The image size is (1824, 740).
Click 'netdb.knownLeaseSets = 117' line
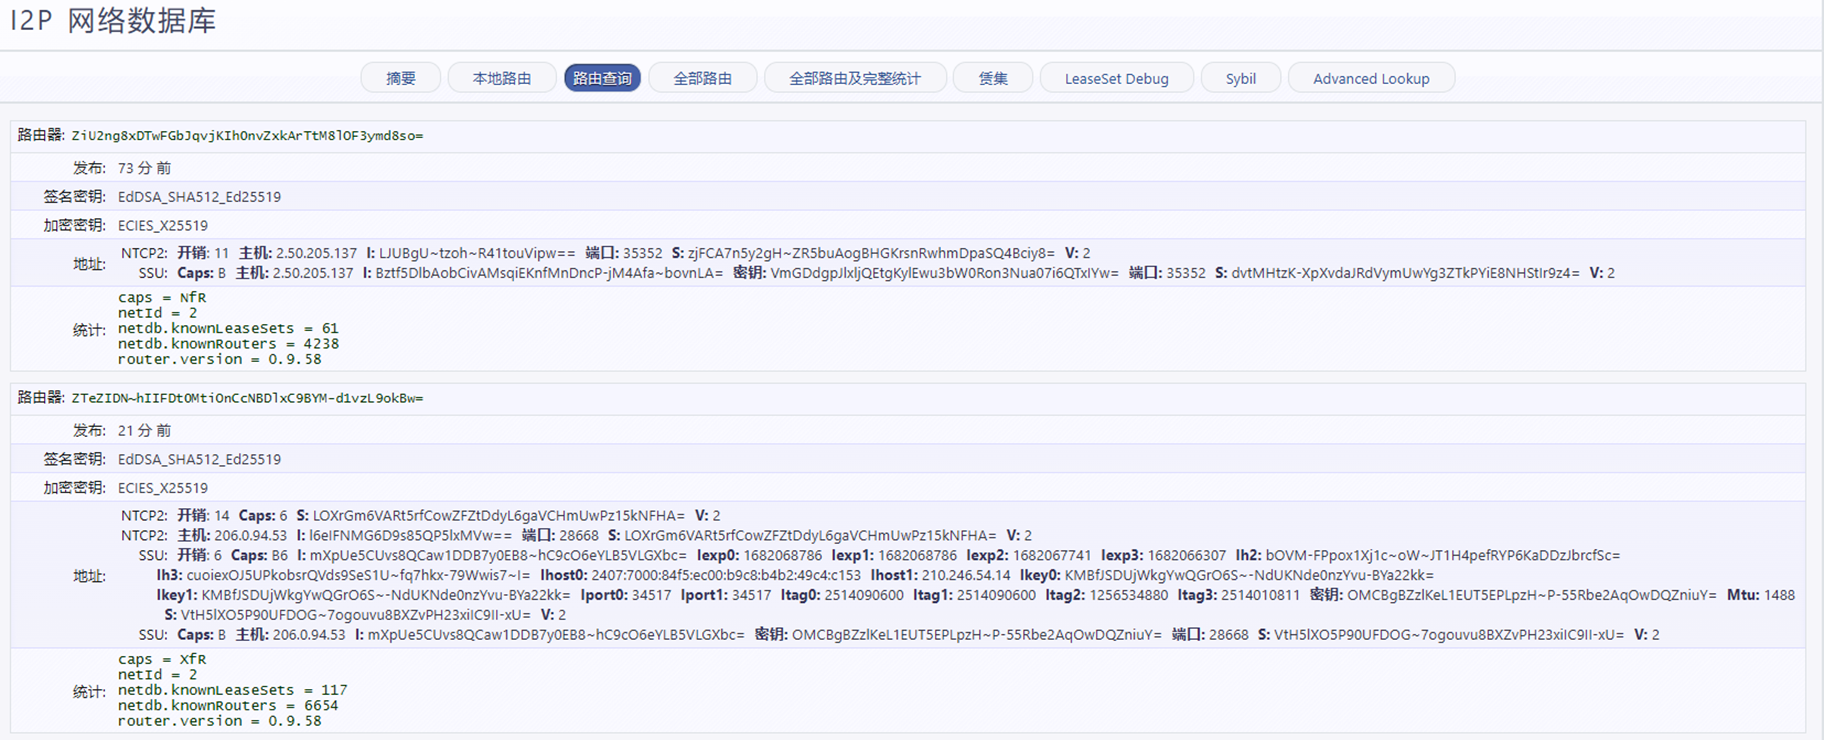232,690
